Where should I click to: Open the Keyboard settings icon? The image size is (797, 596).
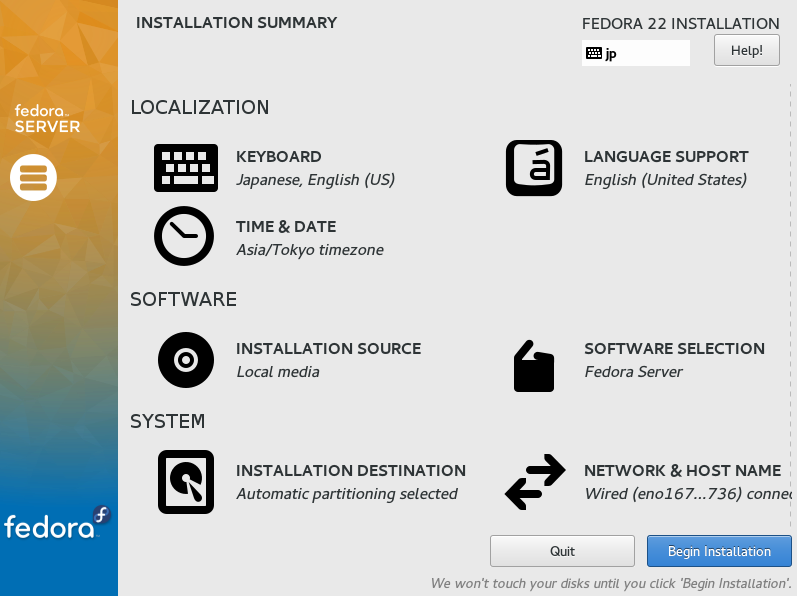point(186,168)
